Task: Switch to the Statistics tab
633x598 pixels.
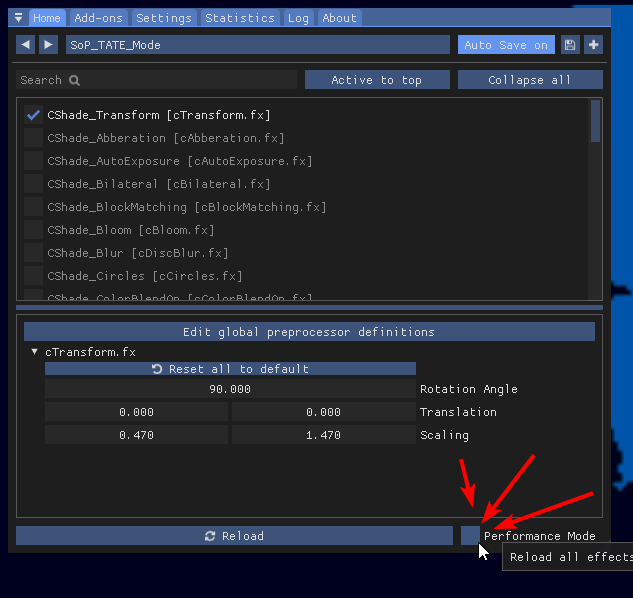Action: tap(240, 18)
